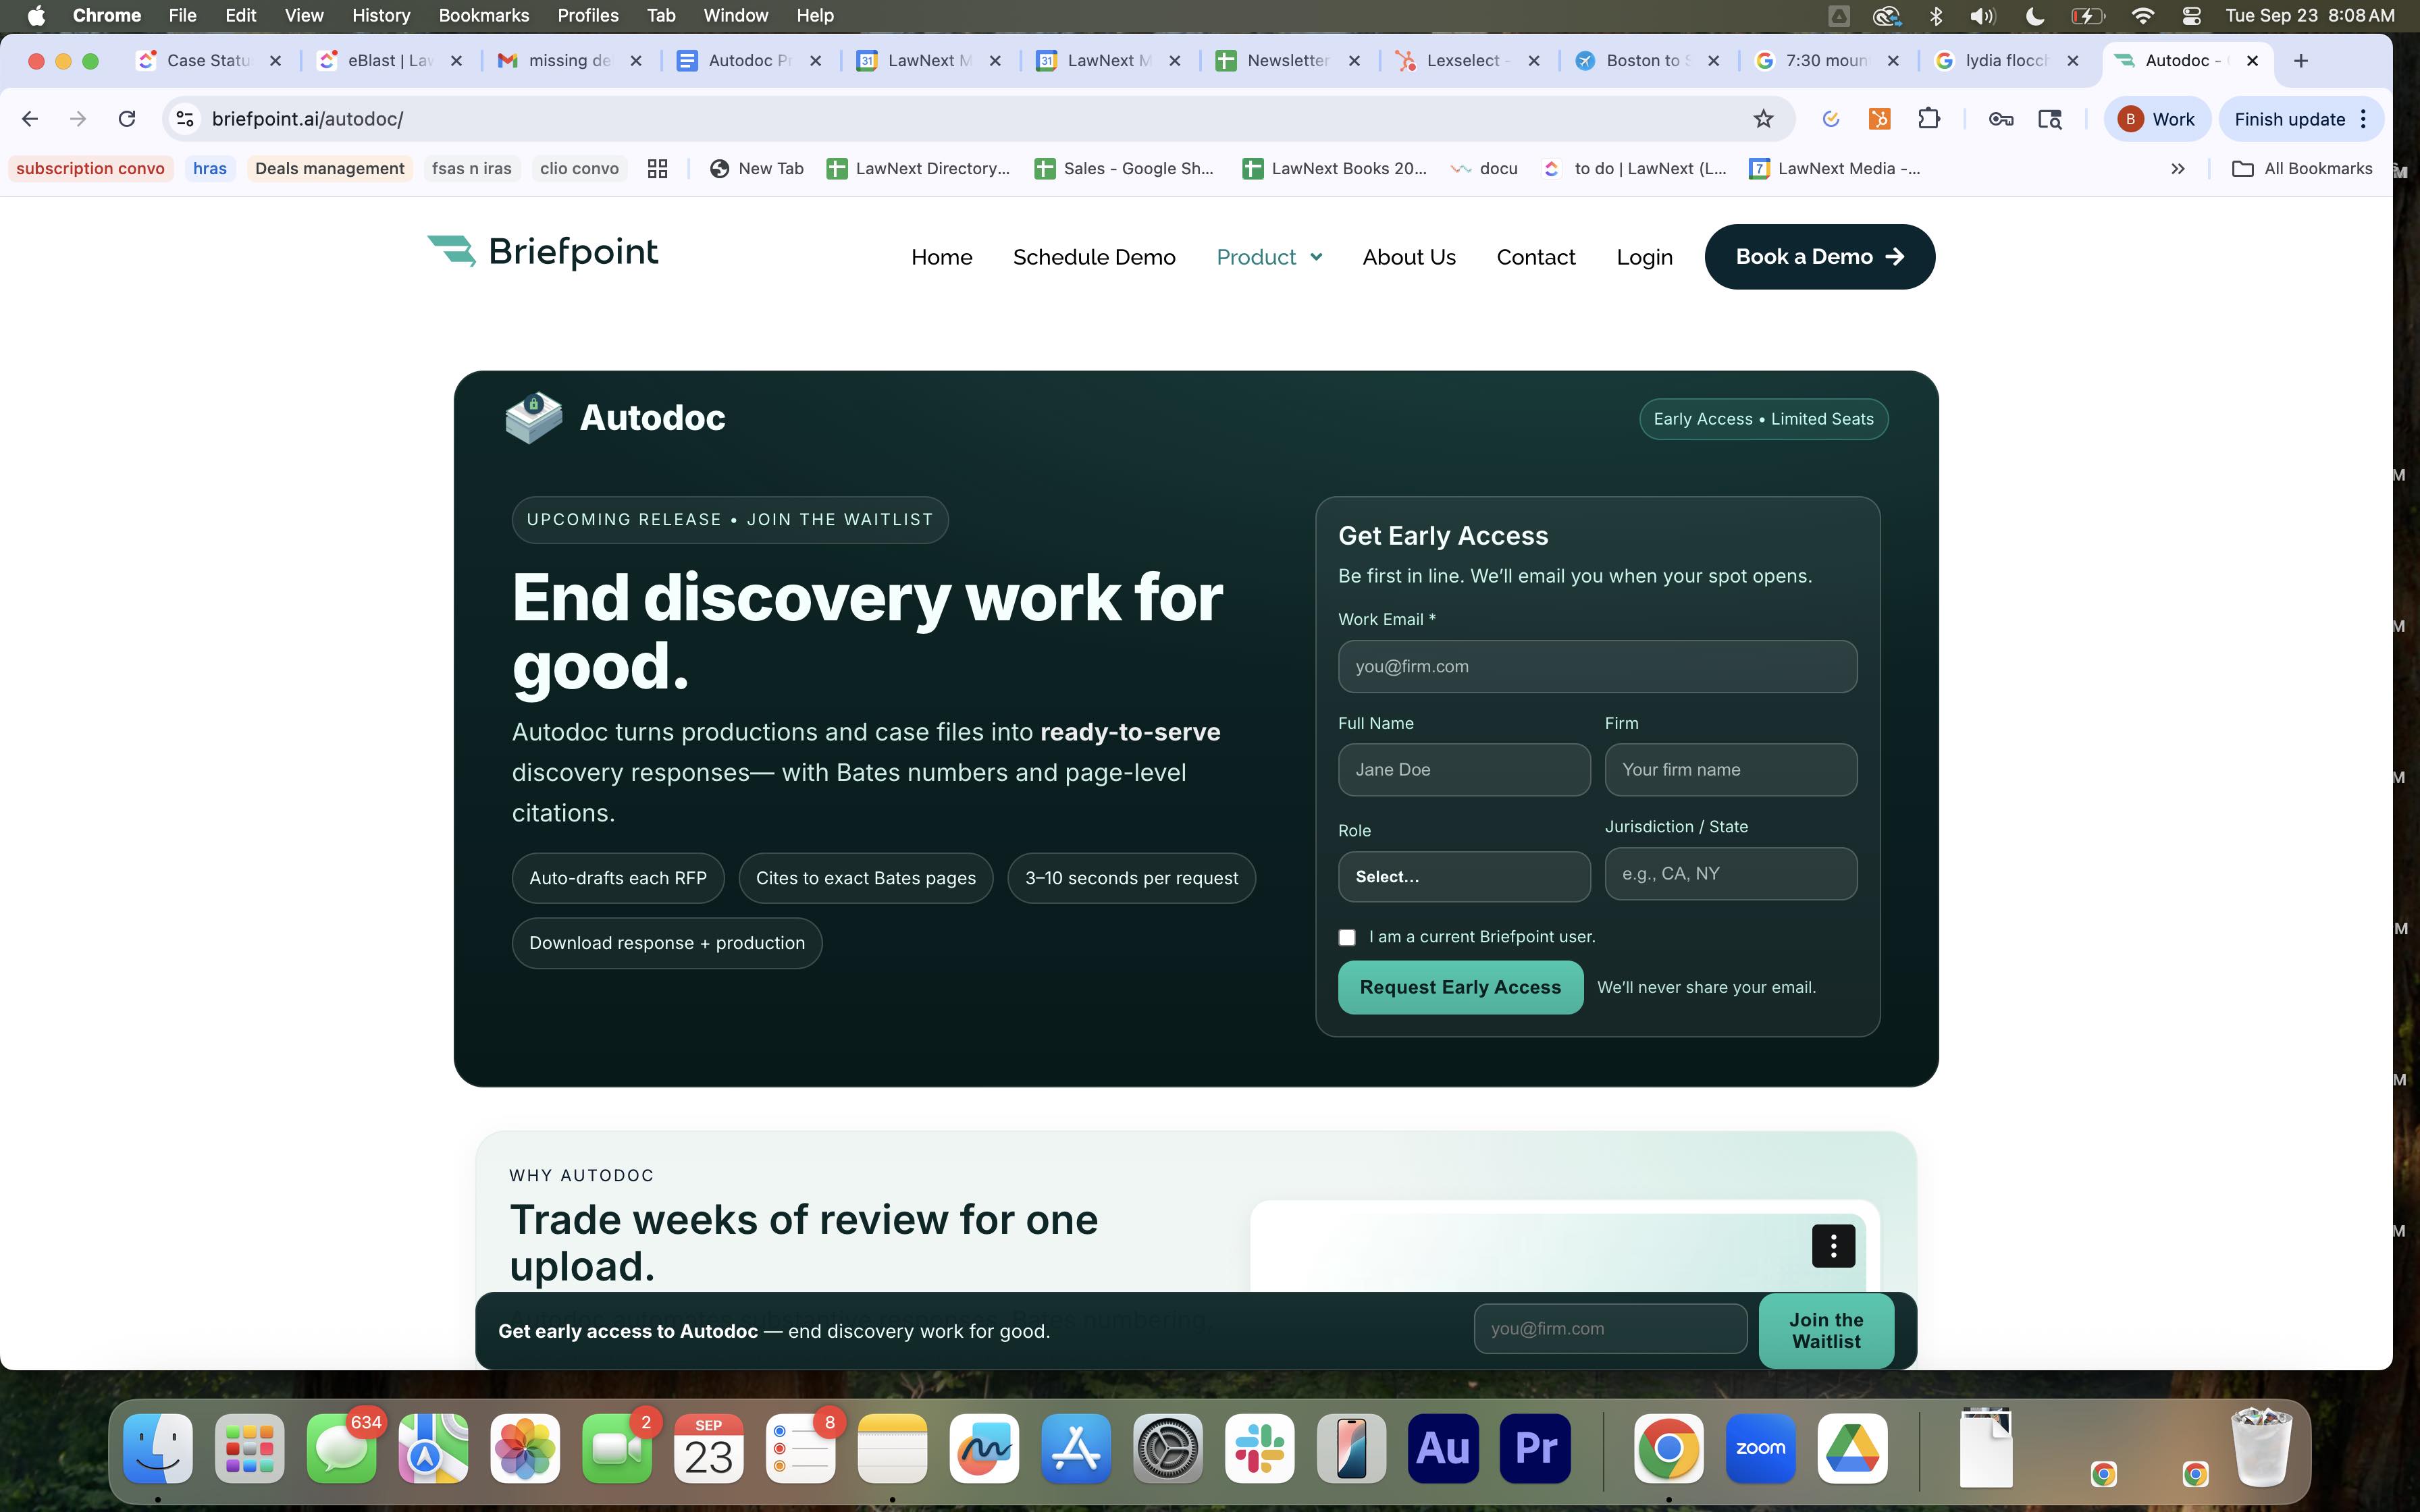Focus the sticky bar email field
Image resolution: width=2420 pixels, height=1512 pixels.
click(x=1610, y=1329)
